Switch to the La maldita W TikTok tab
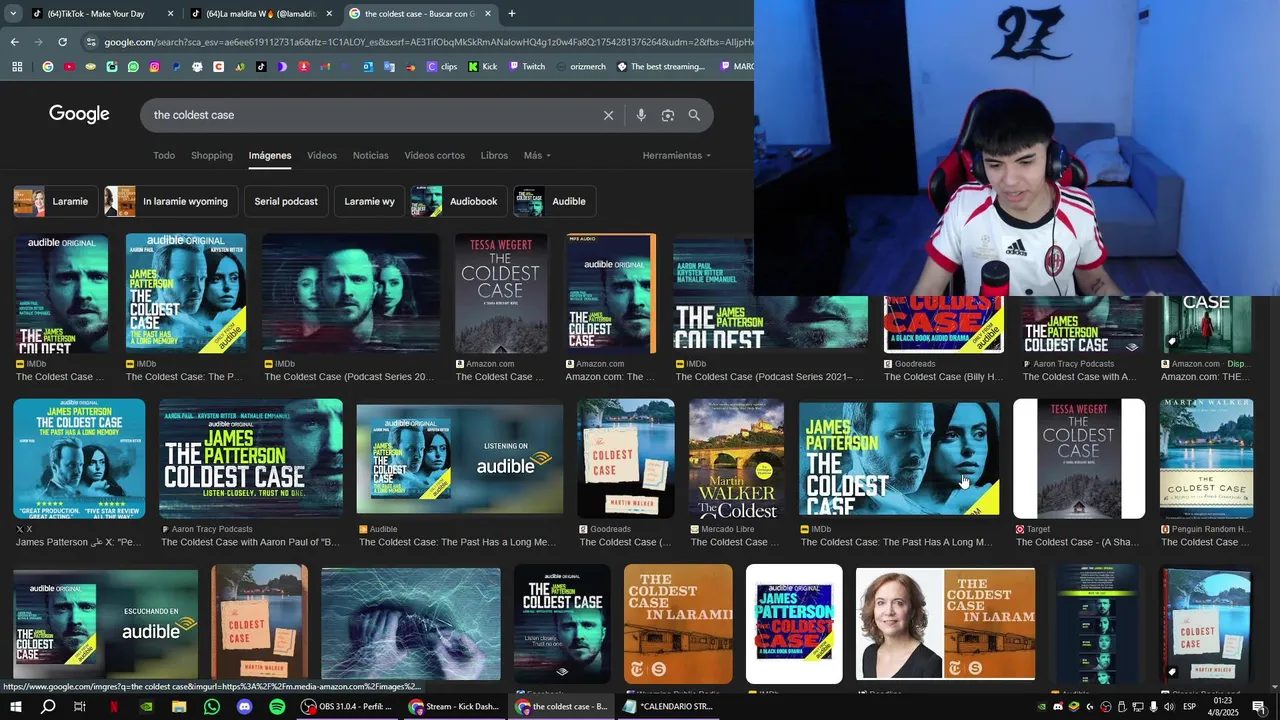The image size is (1280, 720). tap(260, 14)
